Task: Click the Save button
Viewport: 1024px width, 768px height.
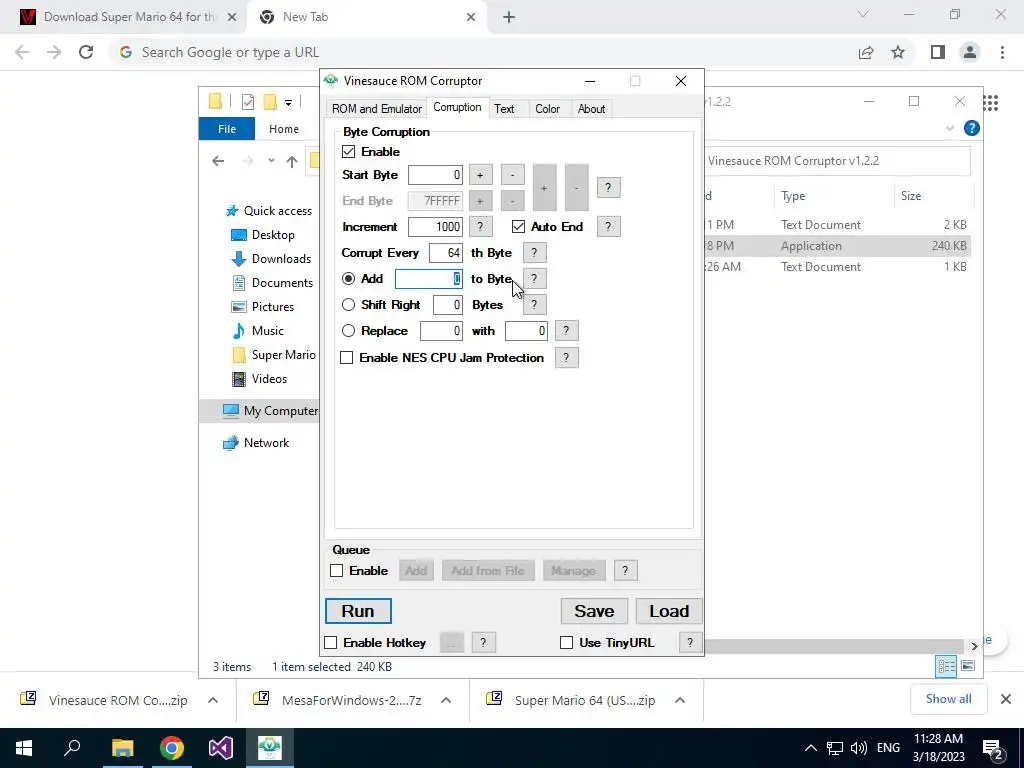Action: (x=594, y=611)
